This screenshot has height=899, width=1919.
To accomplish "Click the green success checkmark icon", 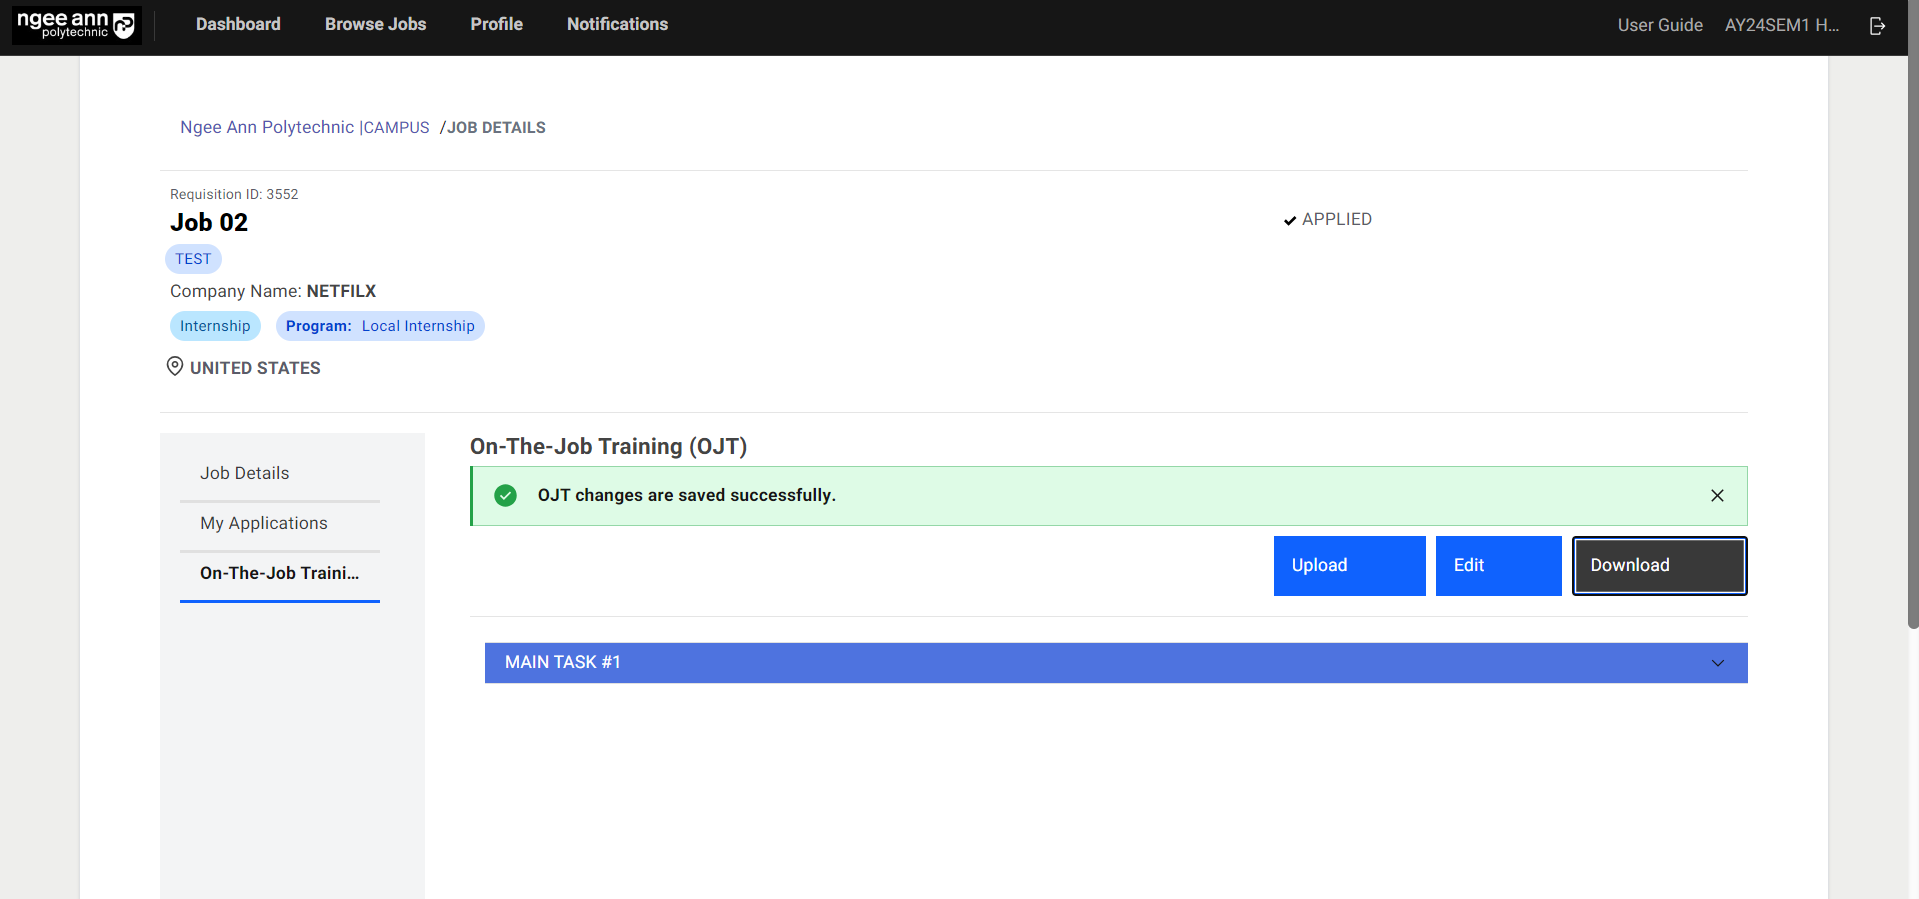I will tap(506, 496).
